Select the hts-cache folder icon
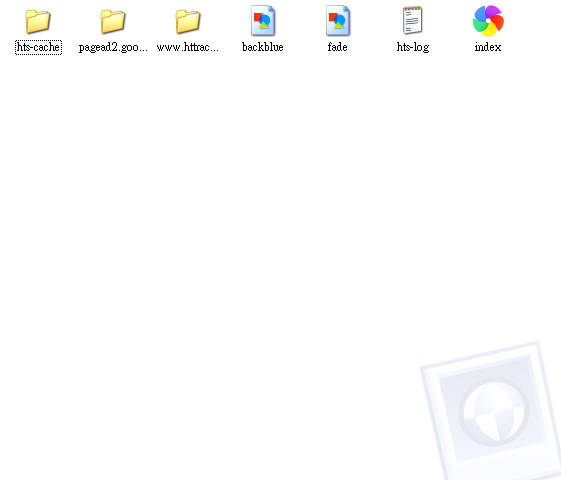561x480 pixels. [x=38, y=21]
